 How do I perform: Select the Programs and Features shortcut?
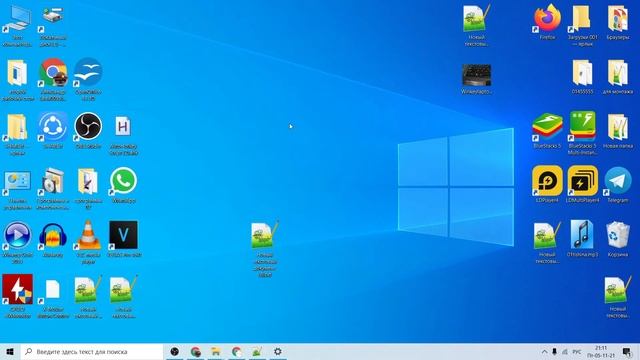click(53, 182)
